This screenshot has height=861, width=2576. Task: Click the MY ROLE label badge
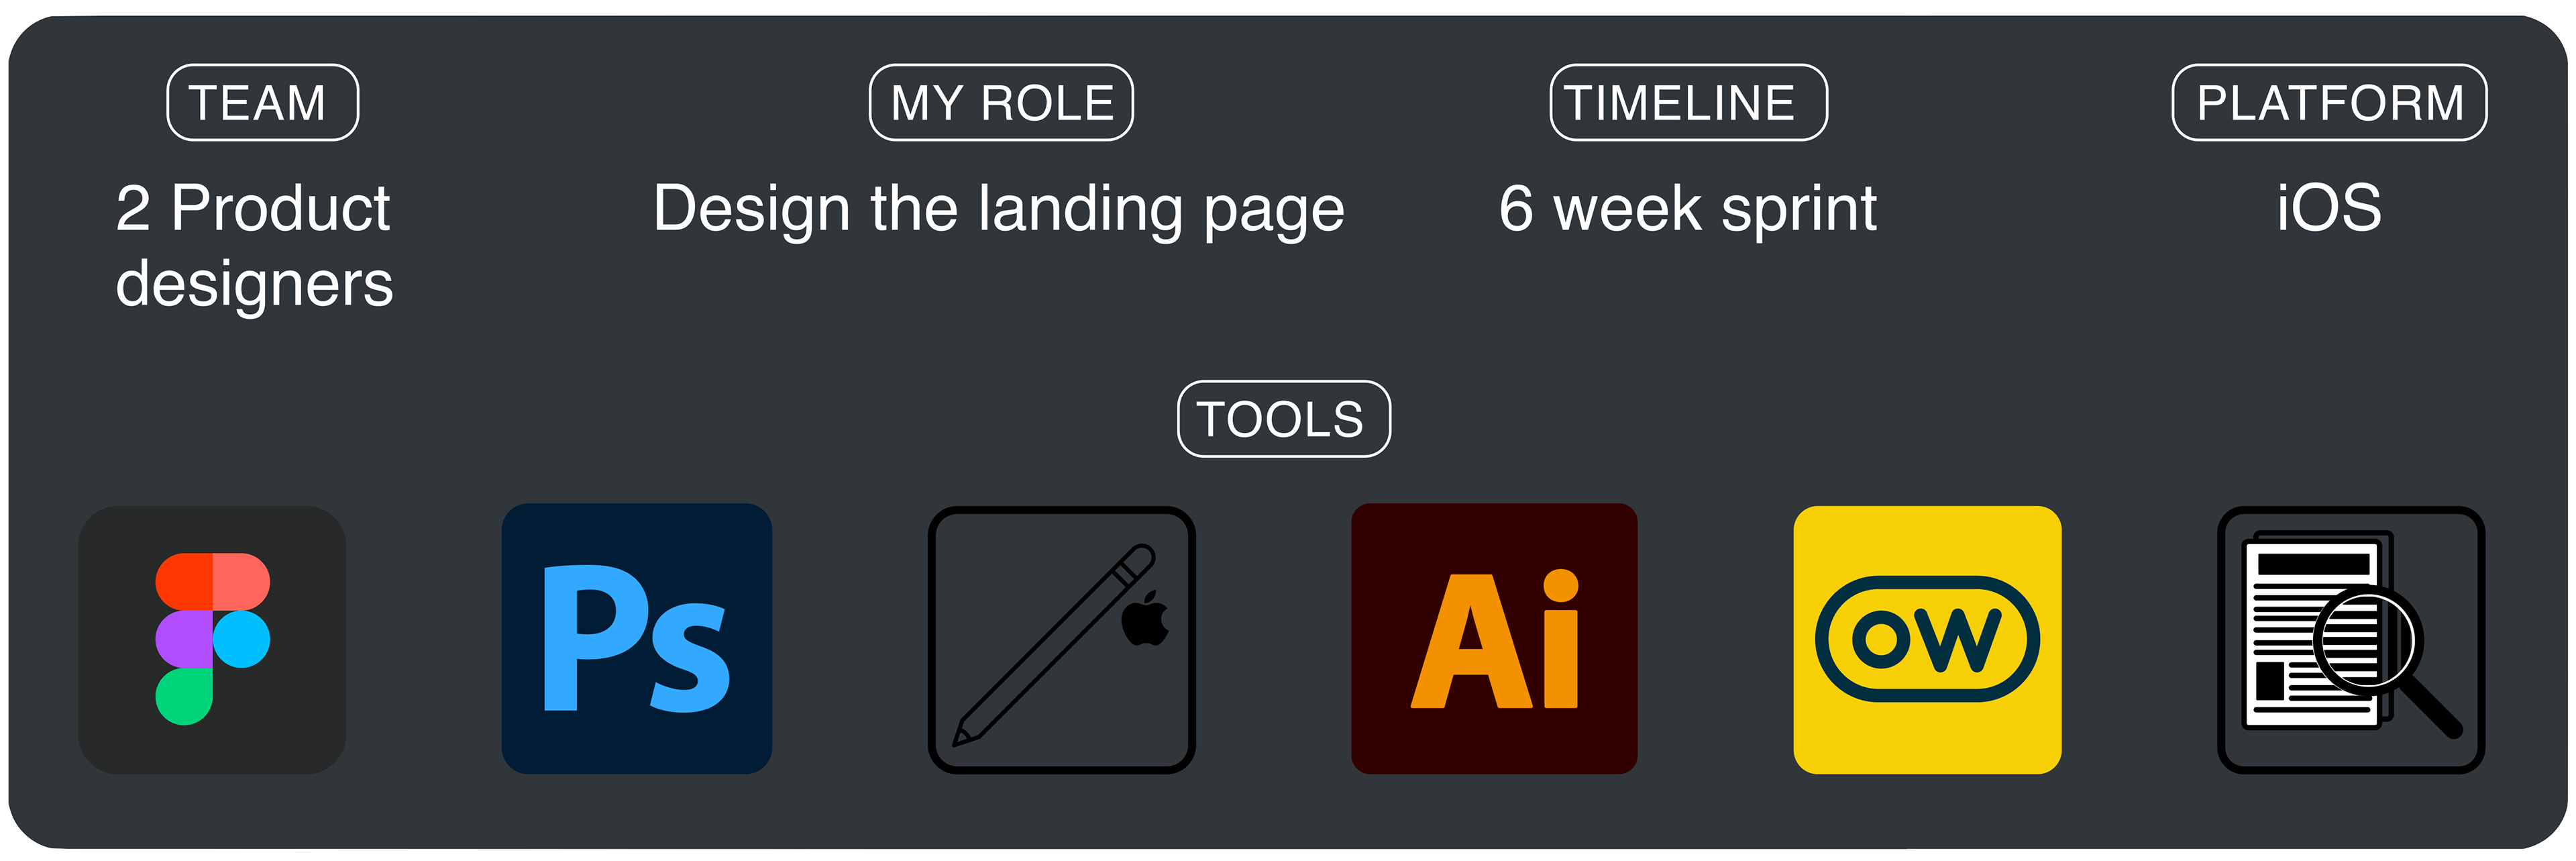coord(1001,103)
